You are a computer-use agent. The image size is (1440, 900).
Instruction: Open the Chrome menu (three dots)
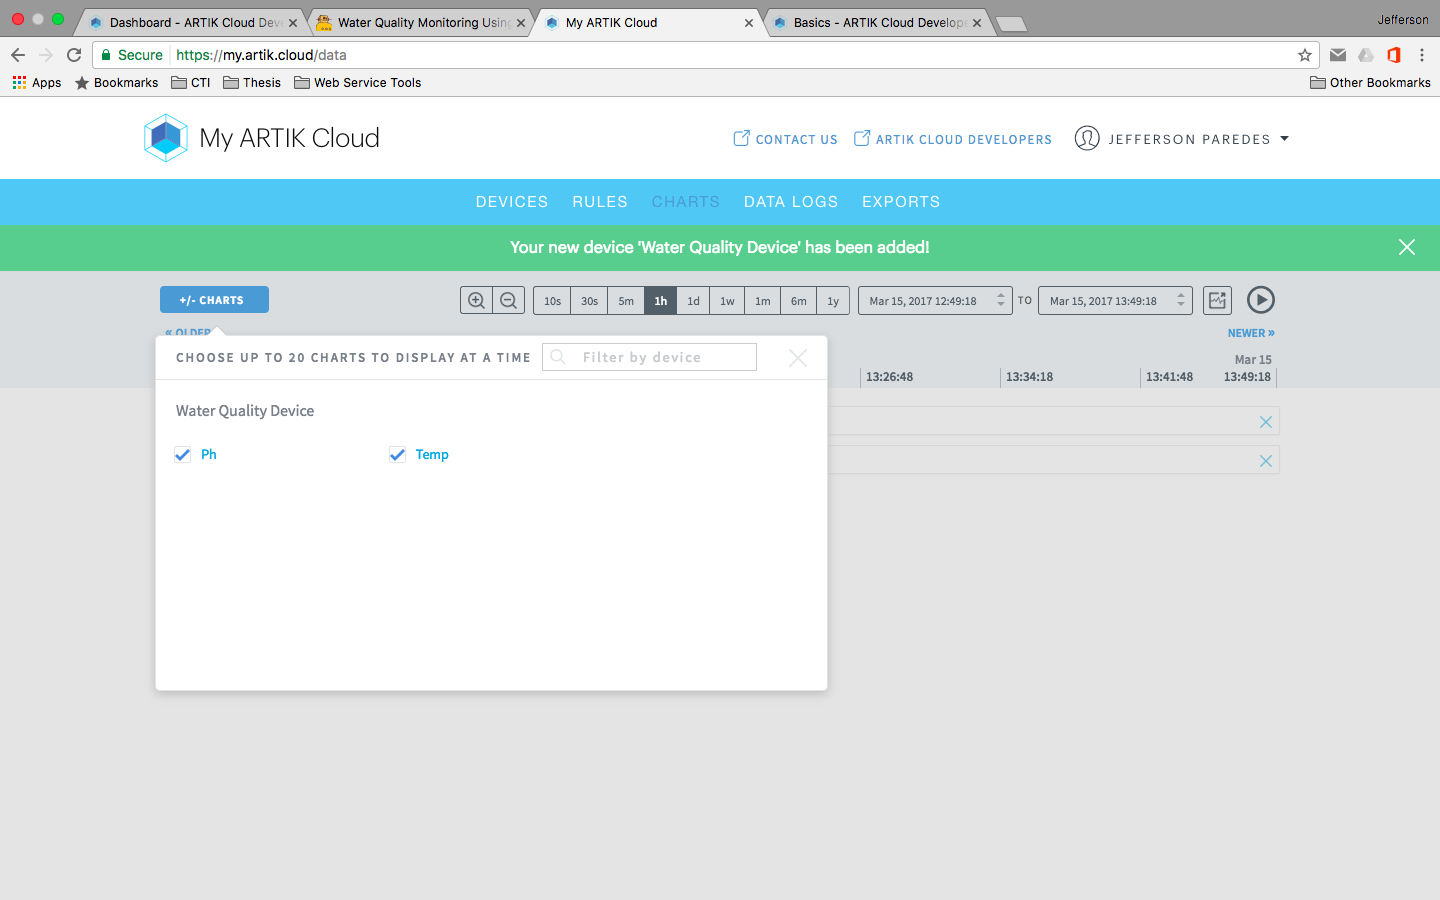(1422, 55)
